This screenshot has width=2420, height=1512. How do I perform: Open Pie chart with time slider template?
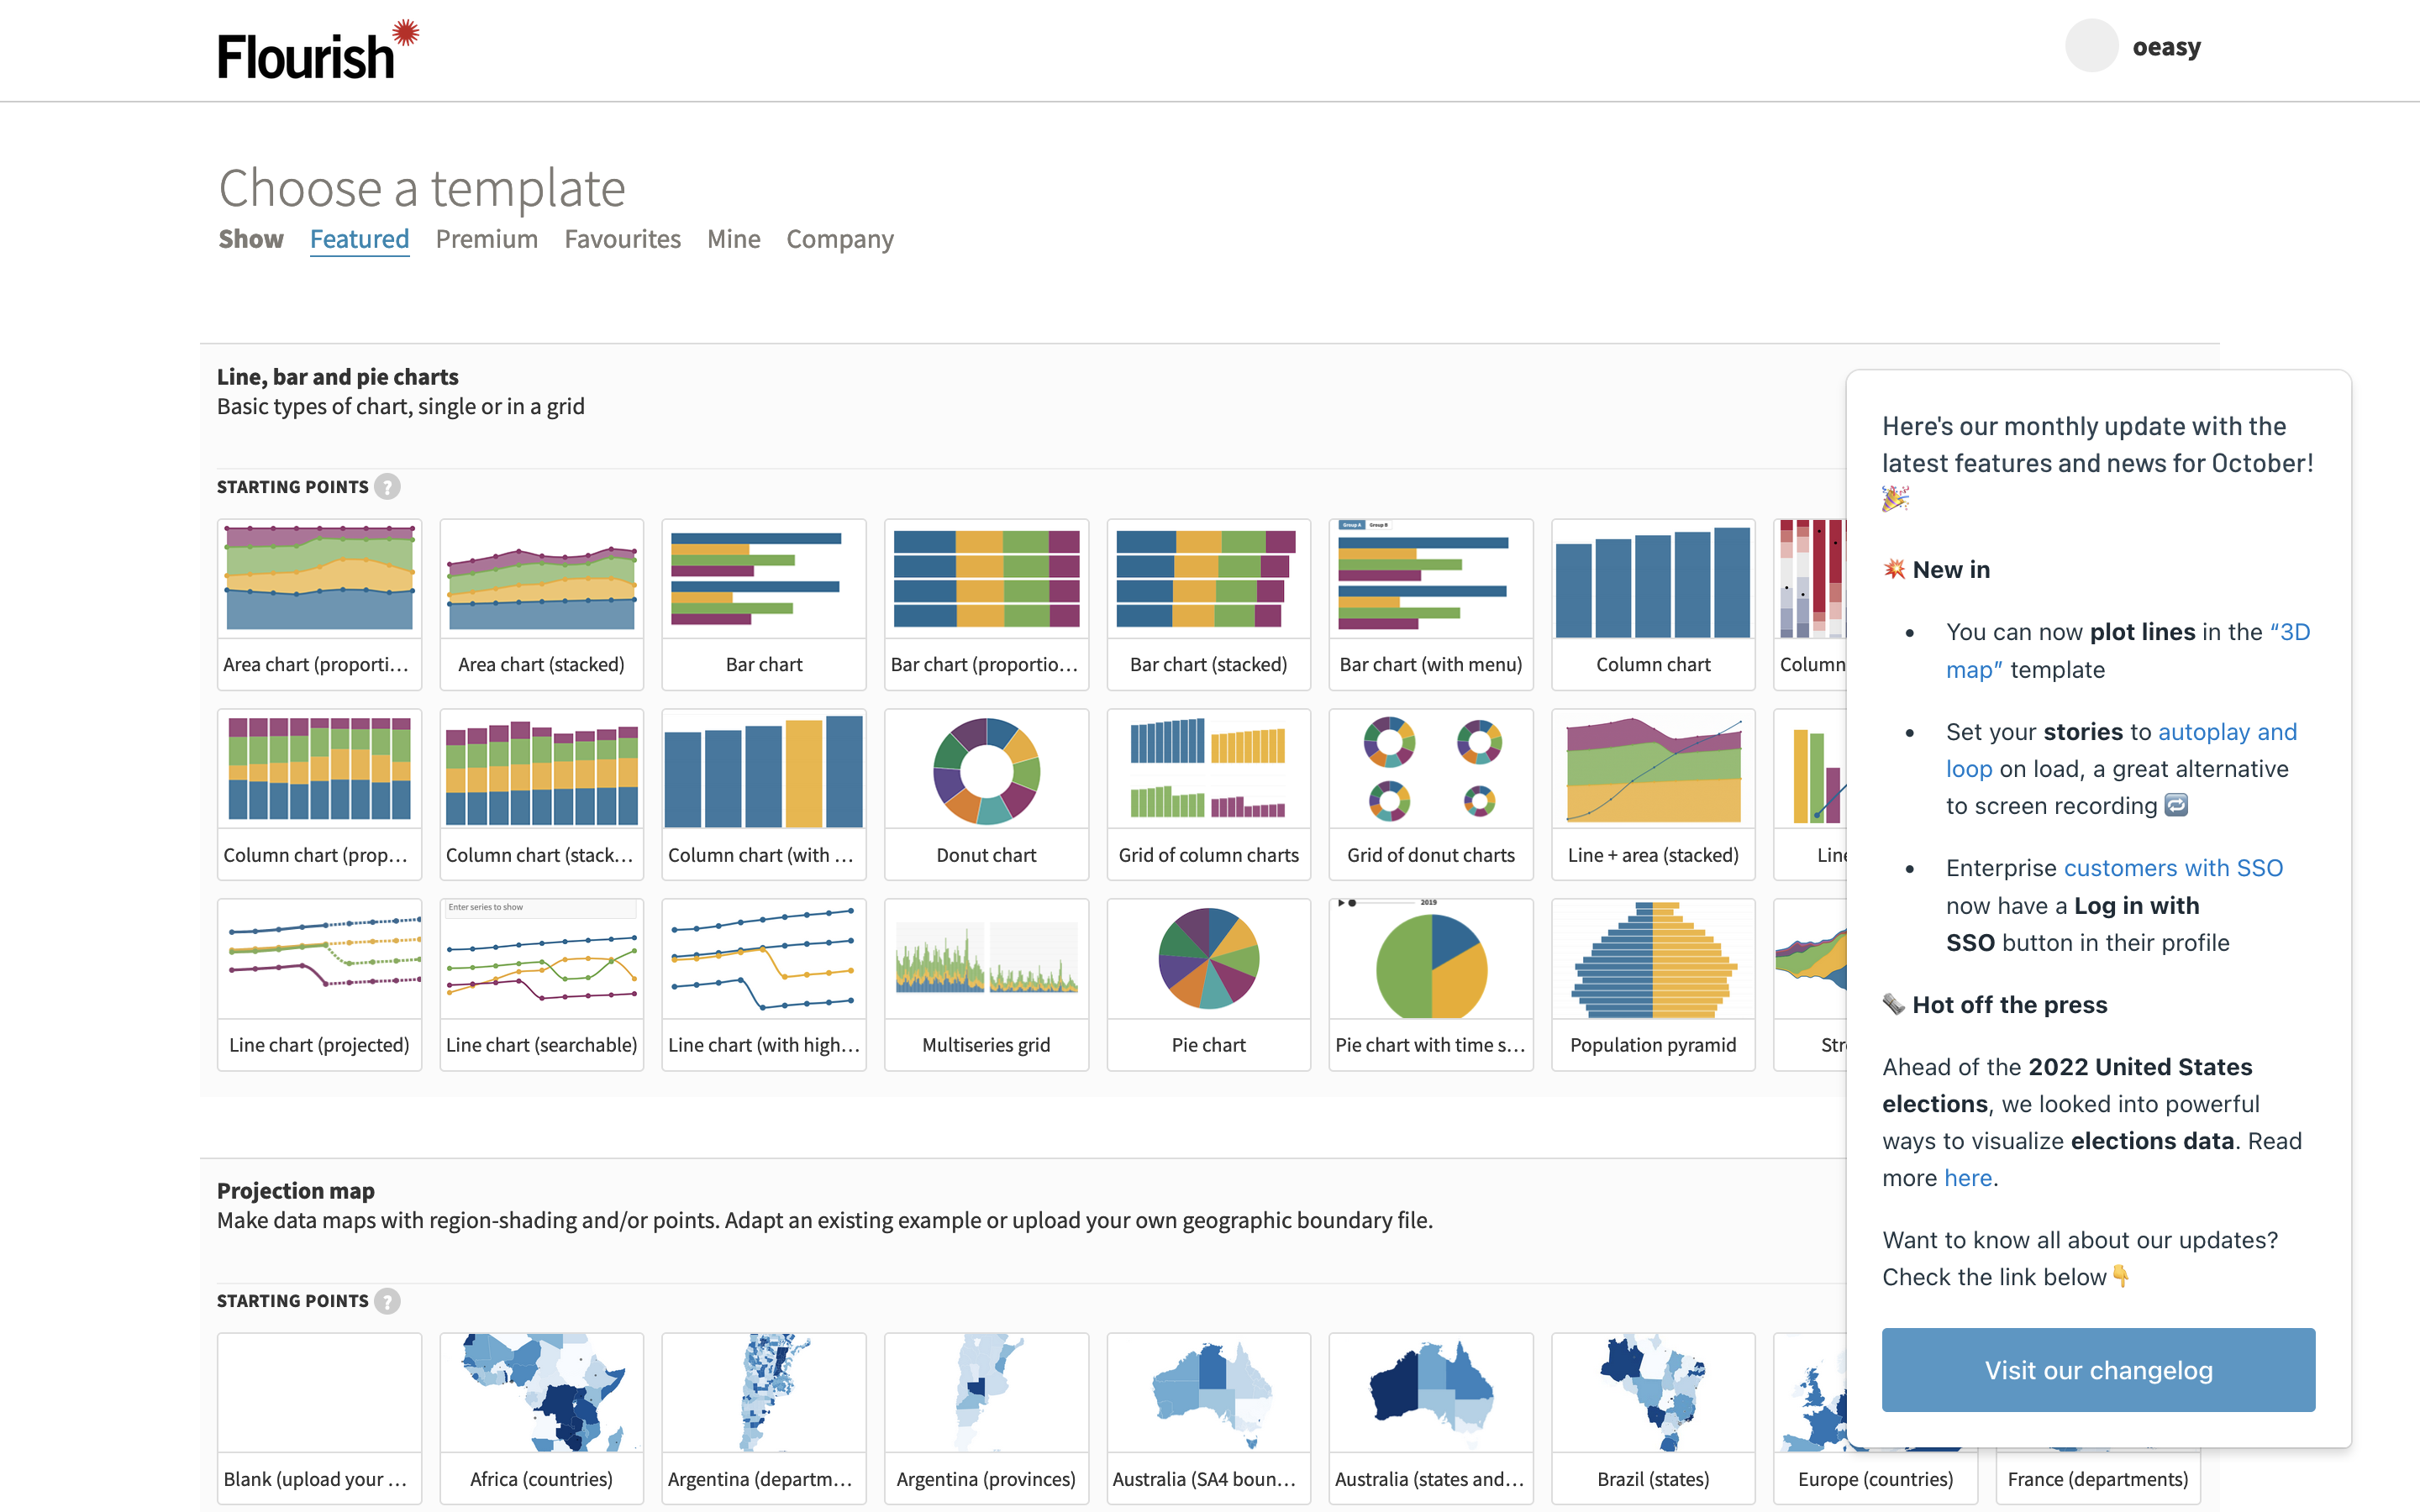1430,984
